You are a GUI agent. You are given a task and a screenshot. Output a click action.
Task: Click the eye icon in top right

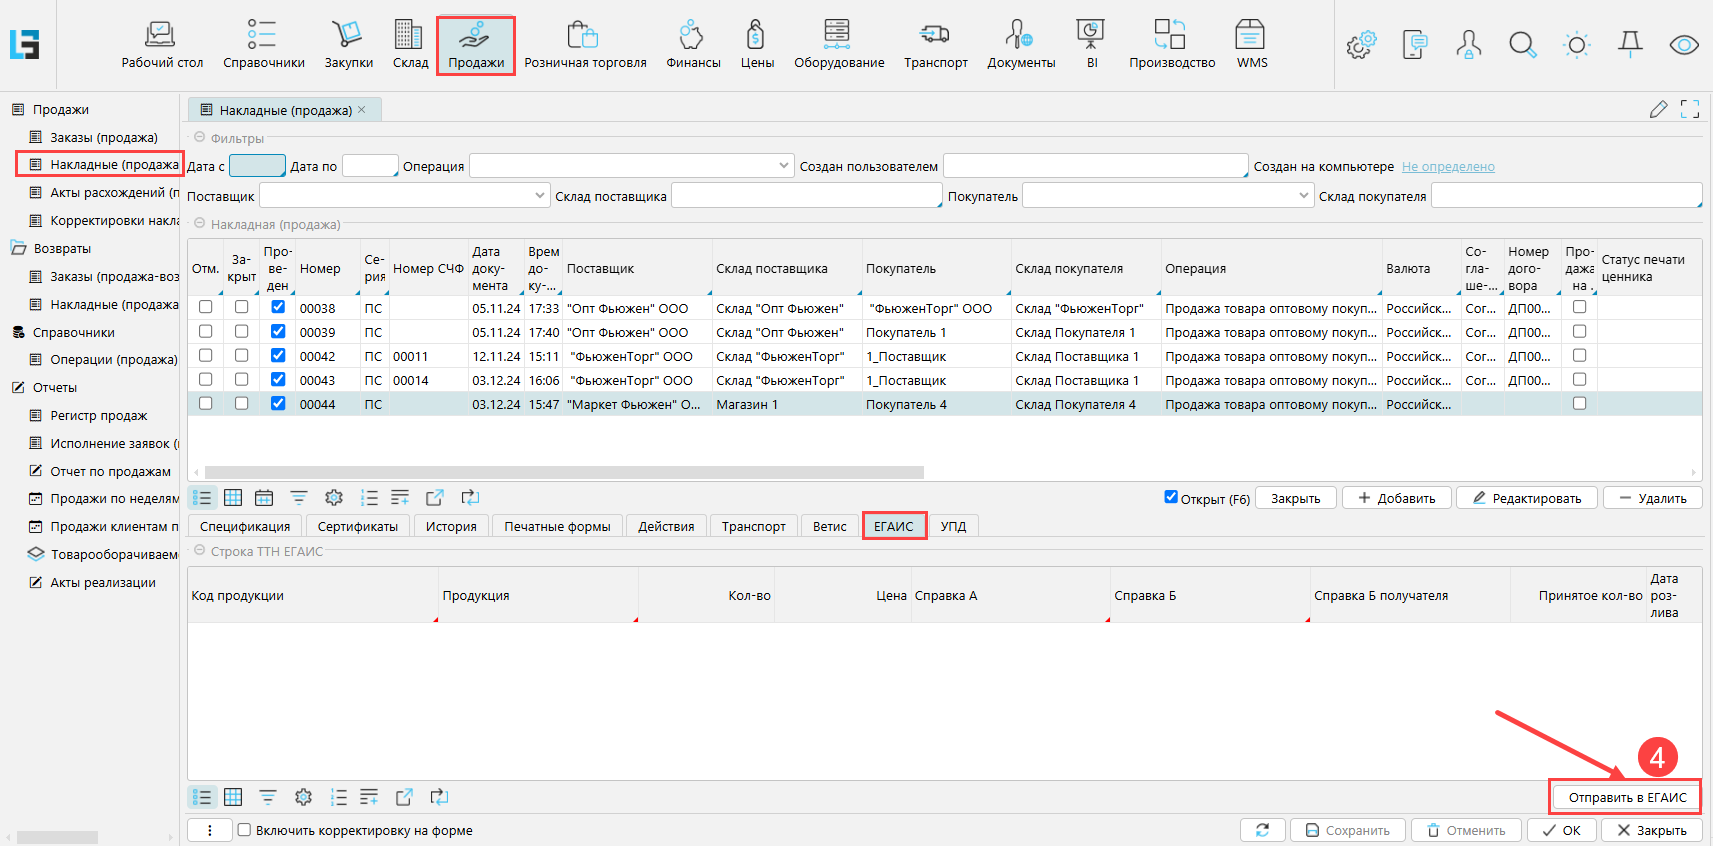point(1684,45)
